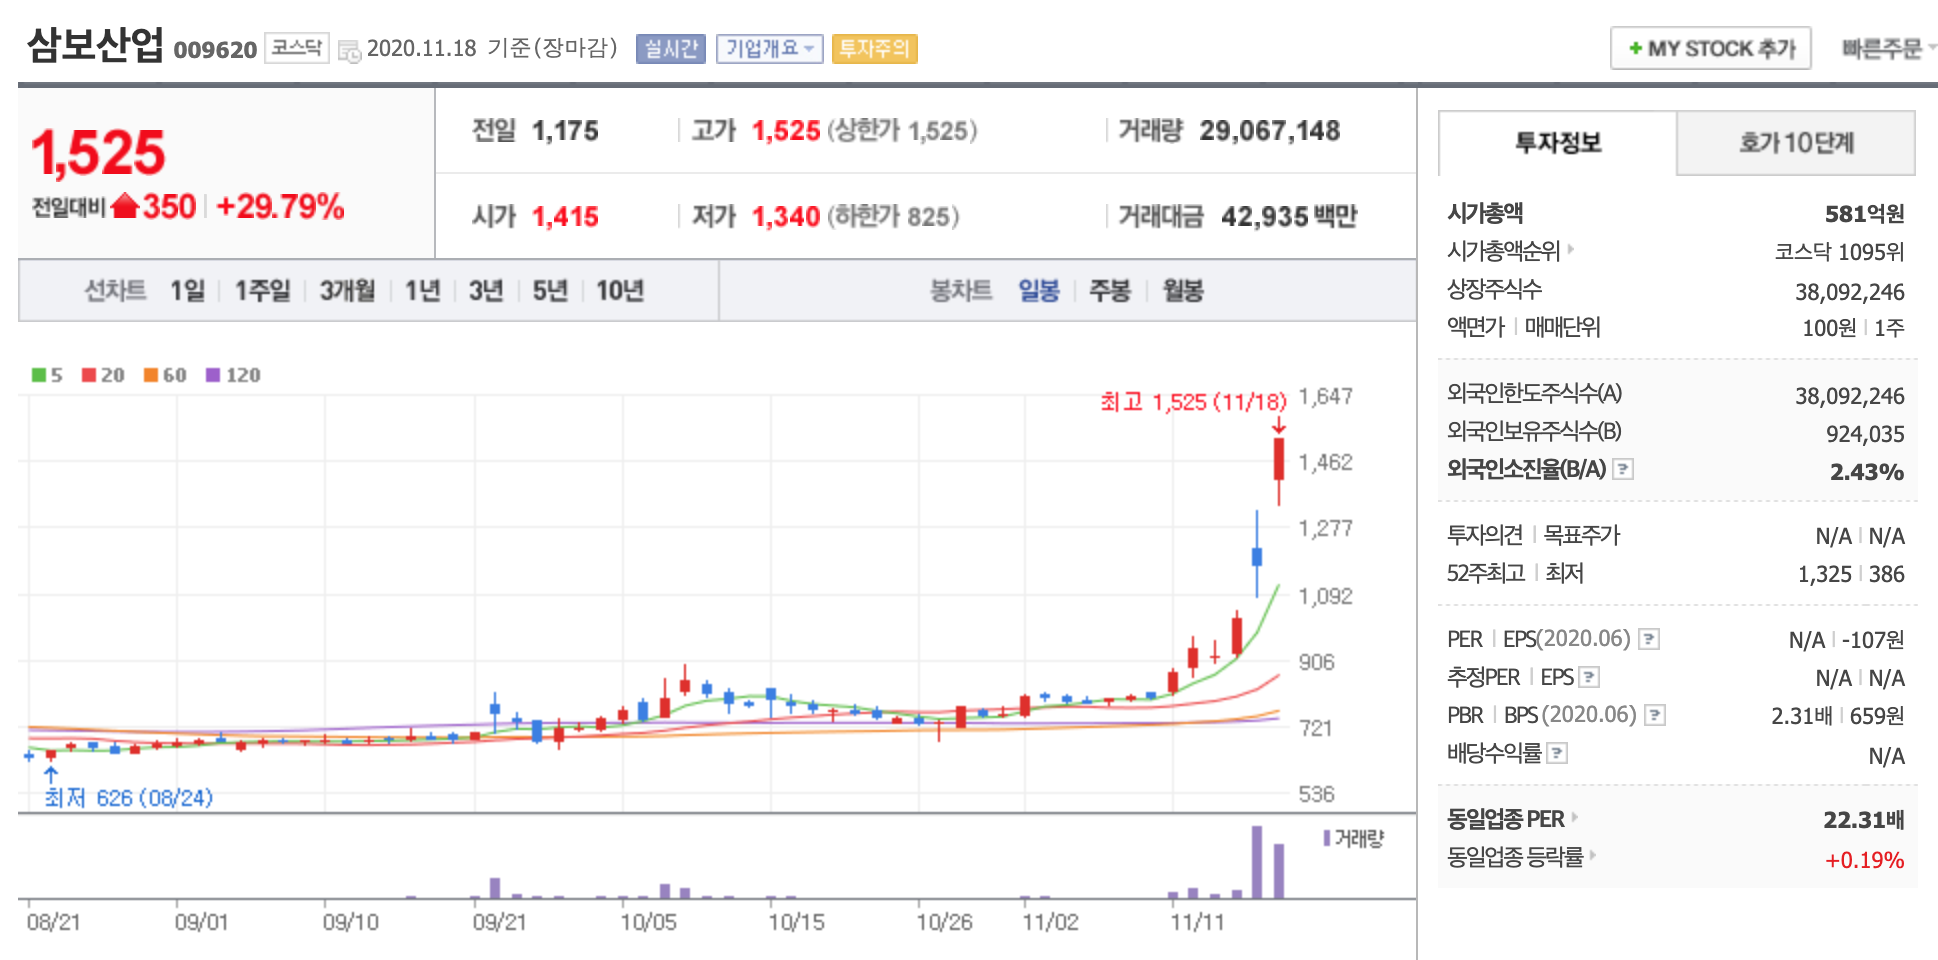
Task: Open help icon next to 외국인소진율(B/A)
Action: click(1624, 469)
